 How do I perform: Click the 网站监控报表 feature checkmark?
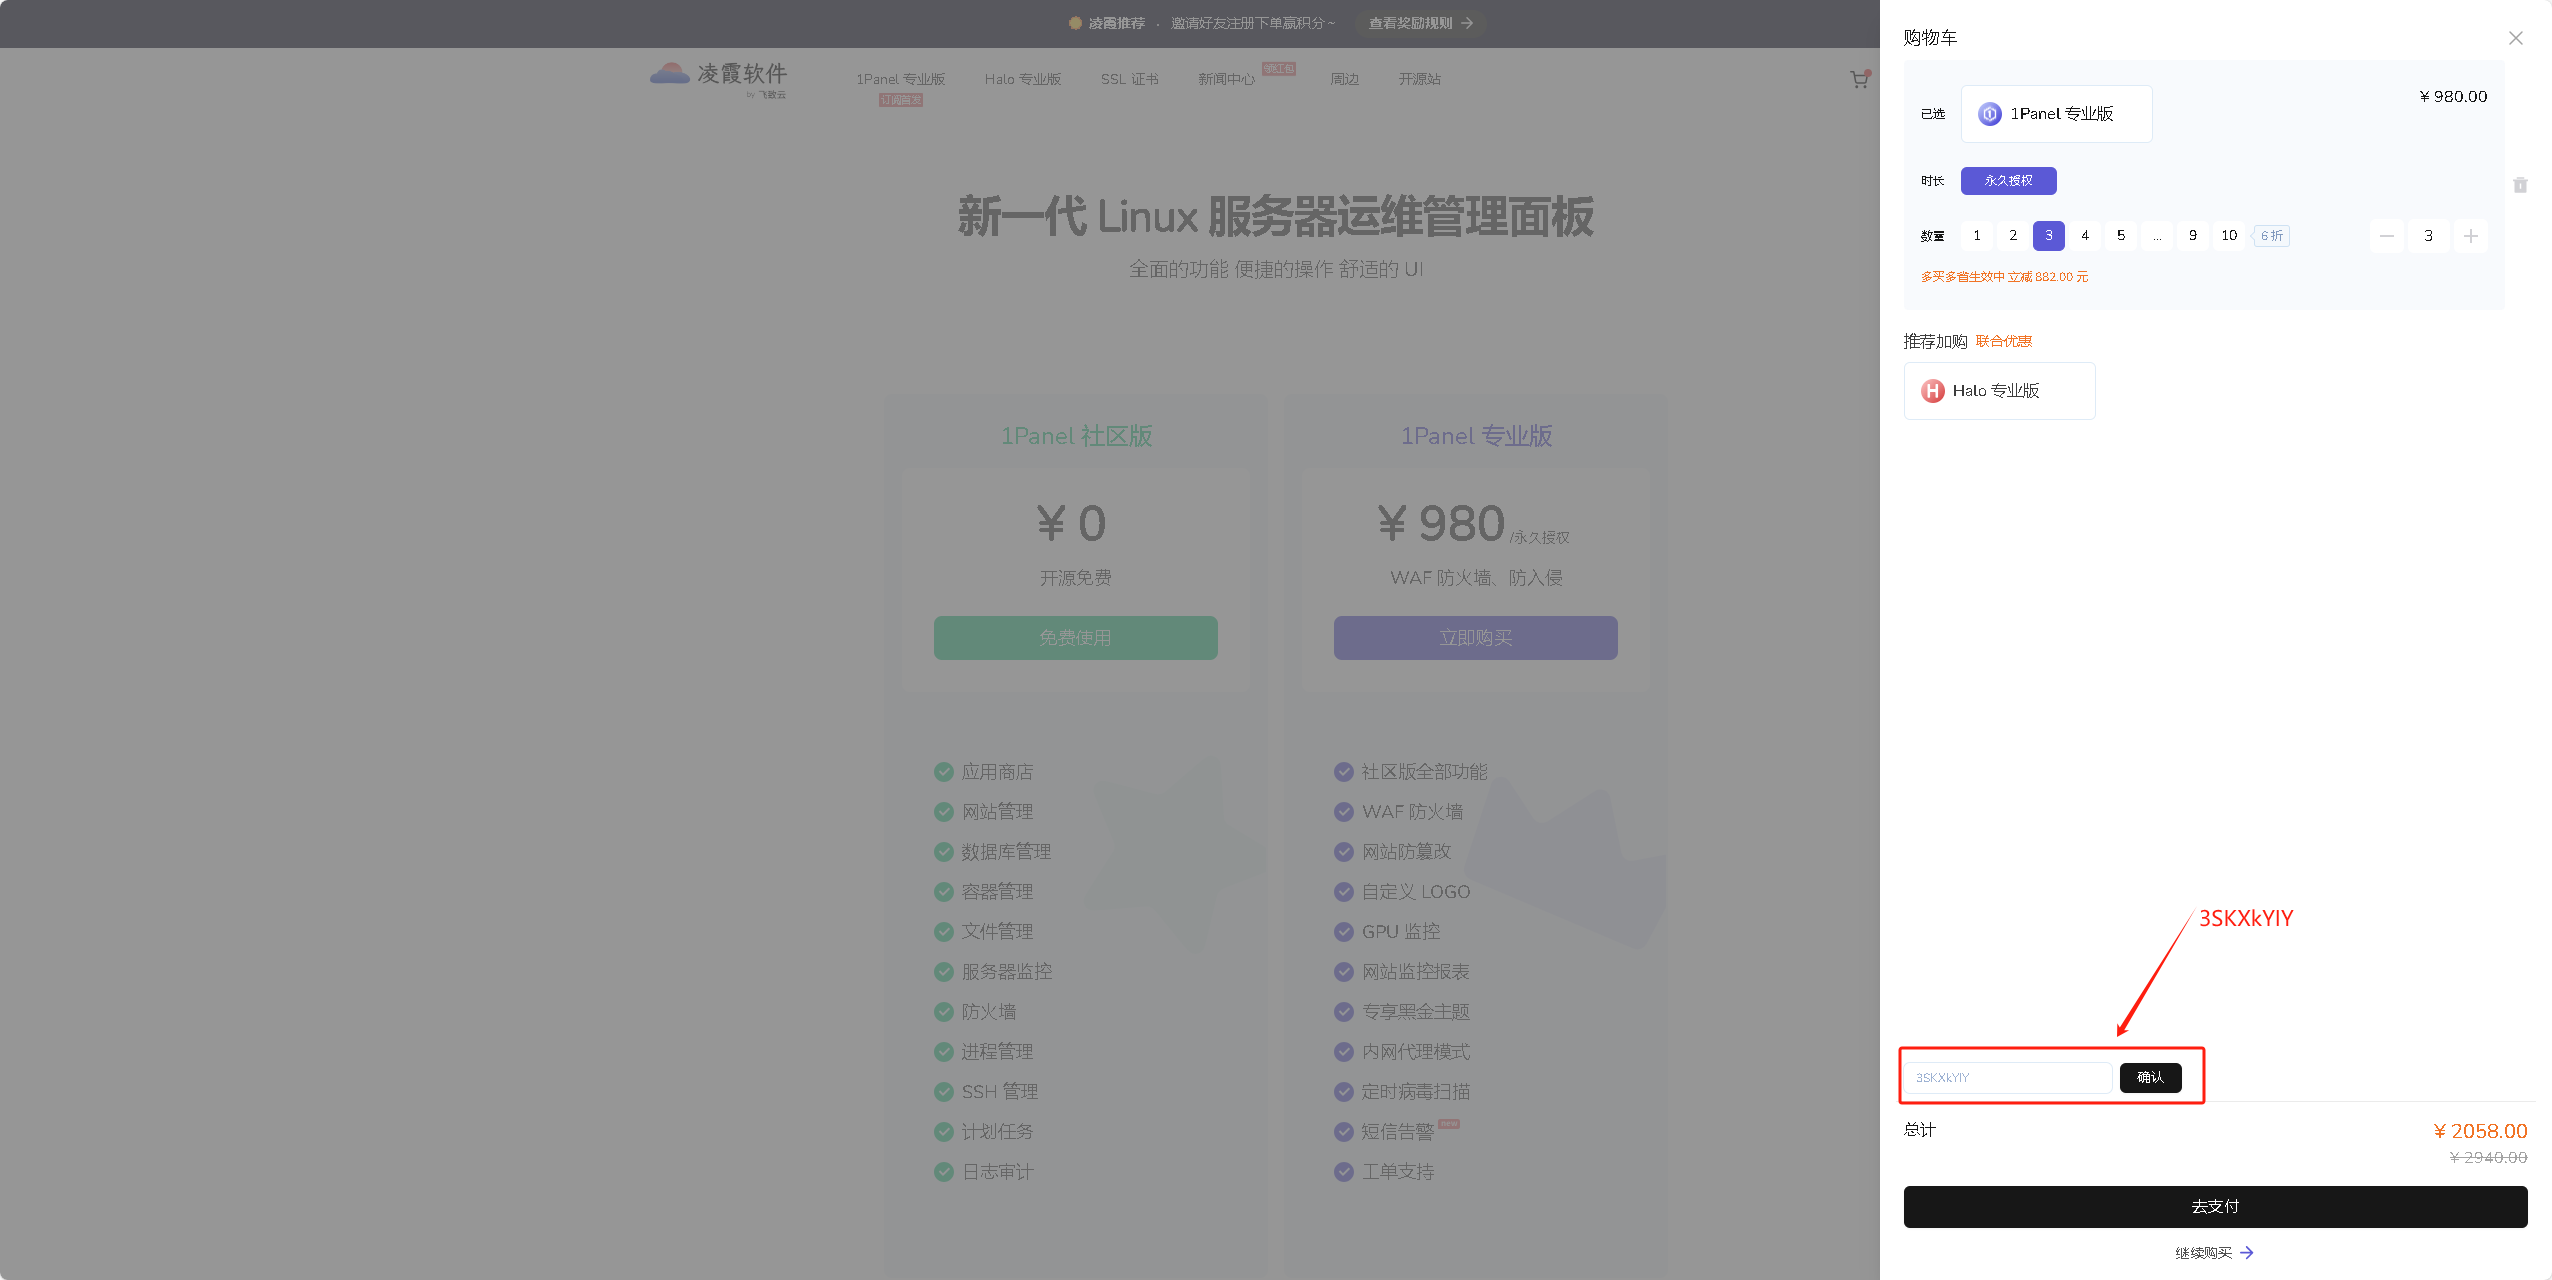[1343, 972]
